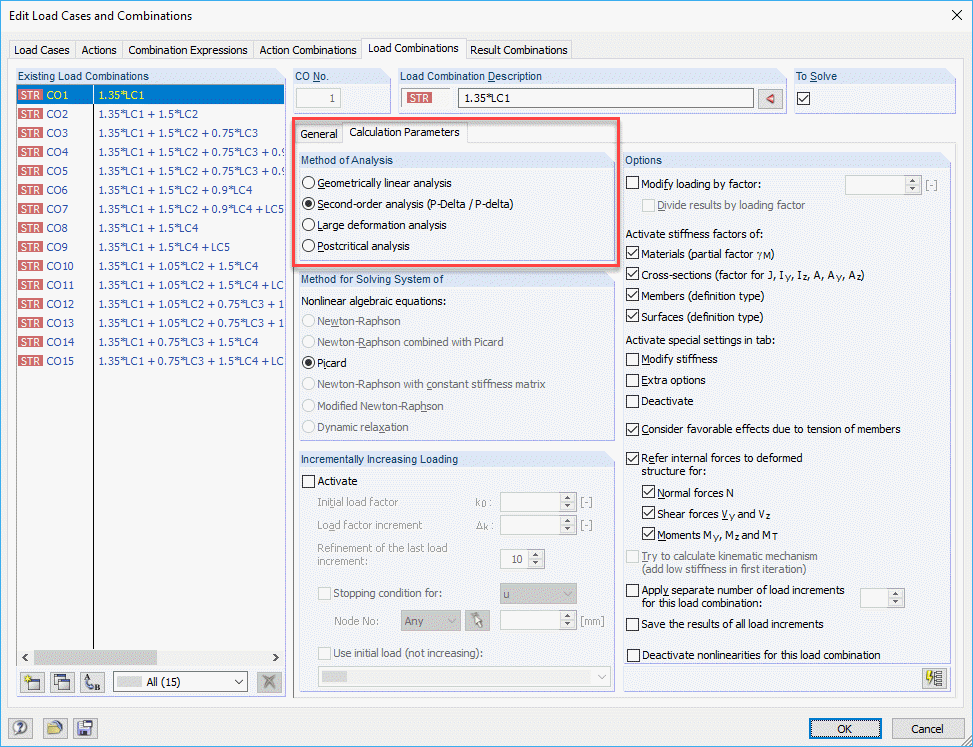The height and width of the screenshot is (747, 973).
Task: Create a new load combination icon
Action: (31, 682)
